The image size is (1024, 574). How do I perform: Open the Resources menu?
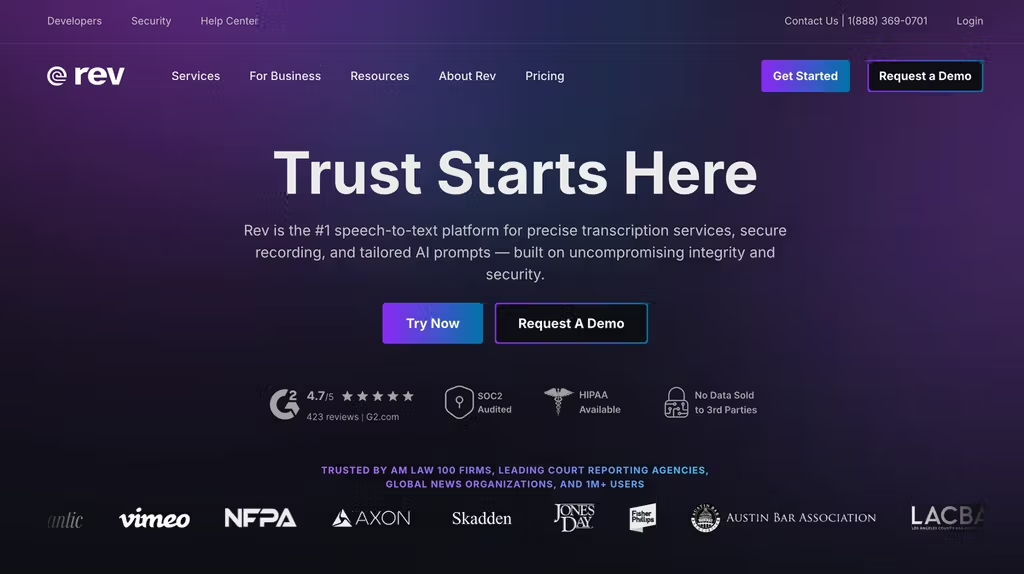click(379, 76)
